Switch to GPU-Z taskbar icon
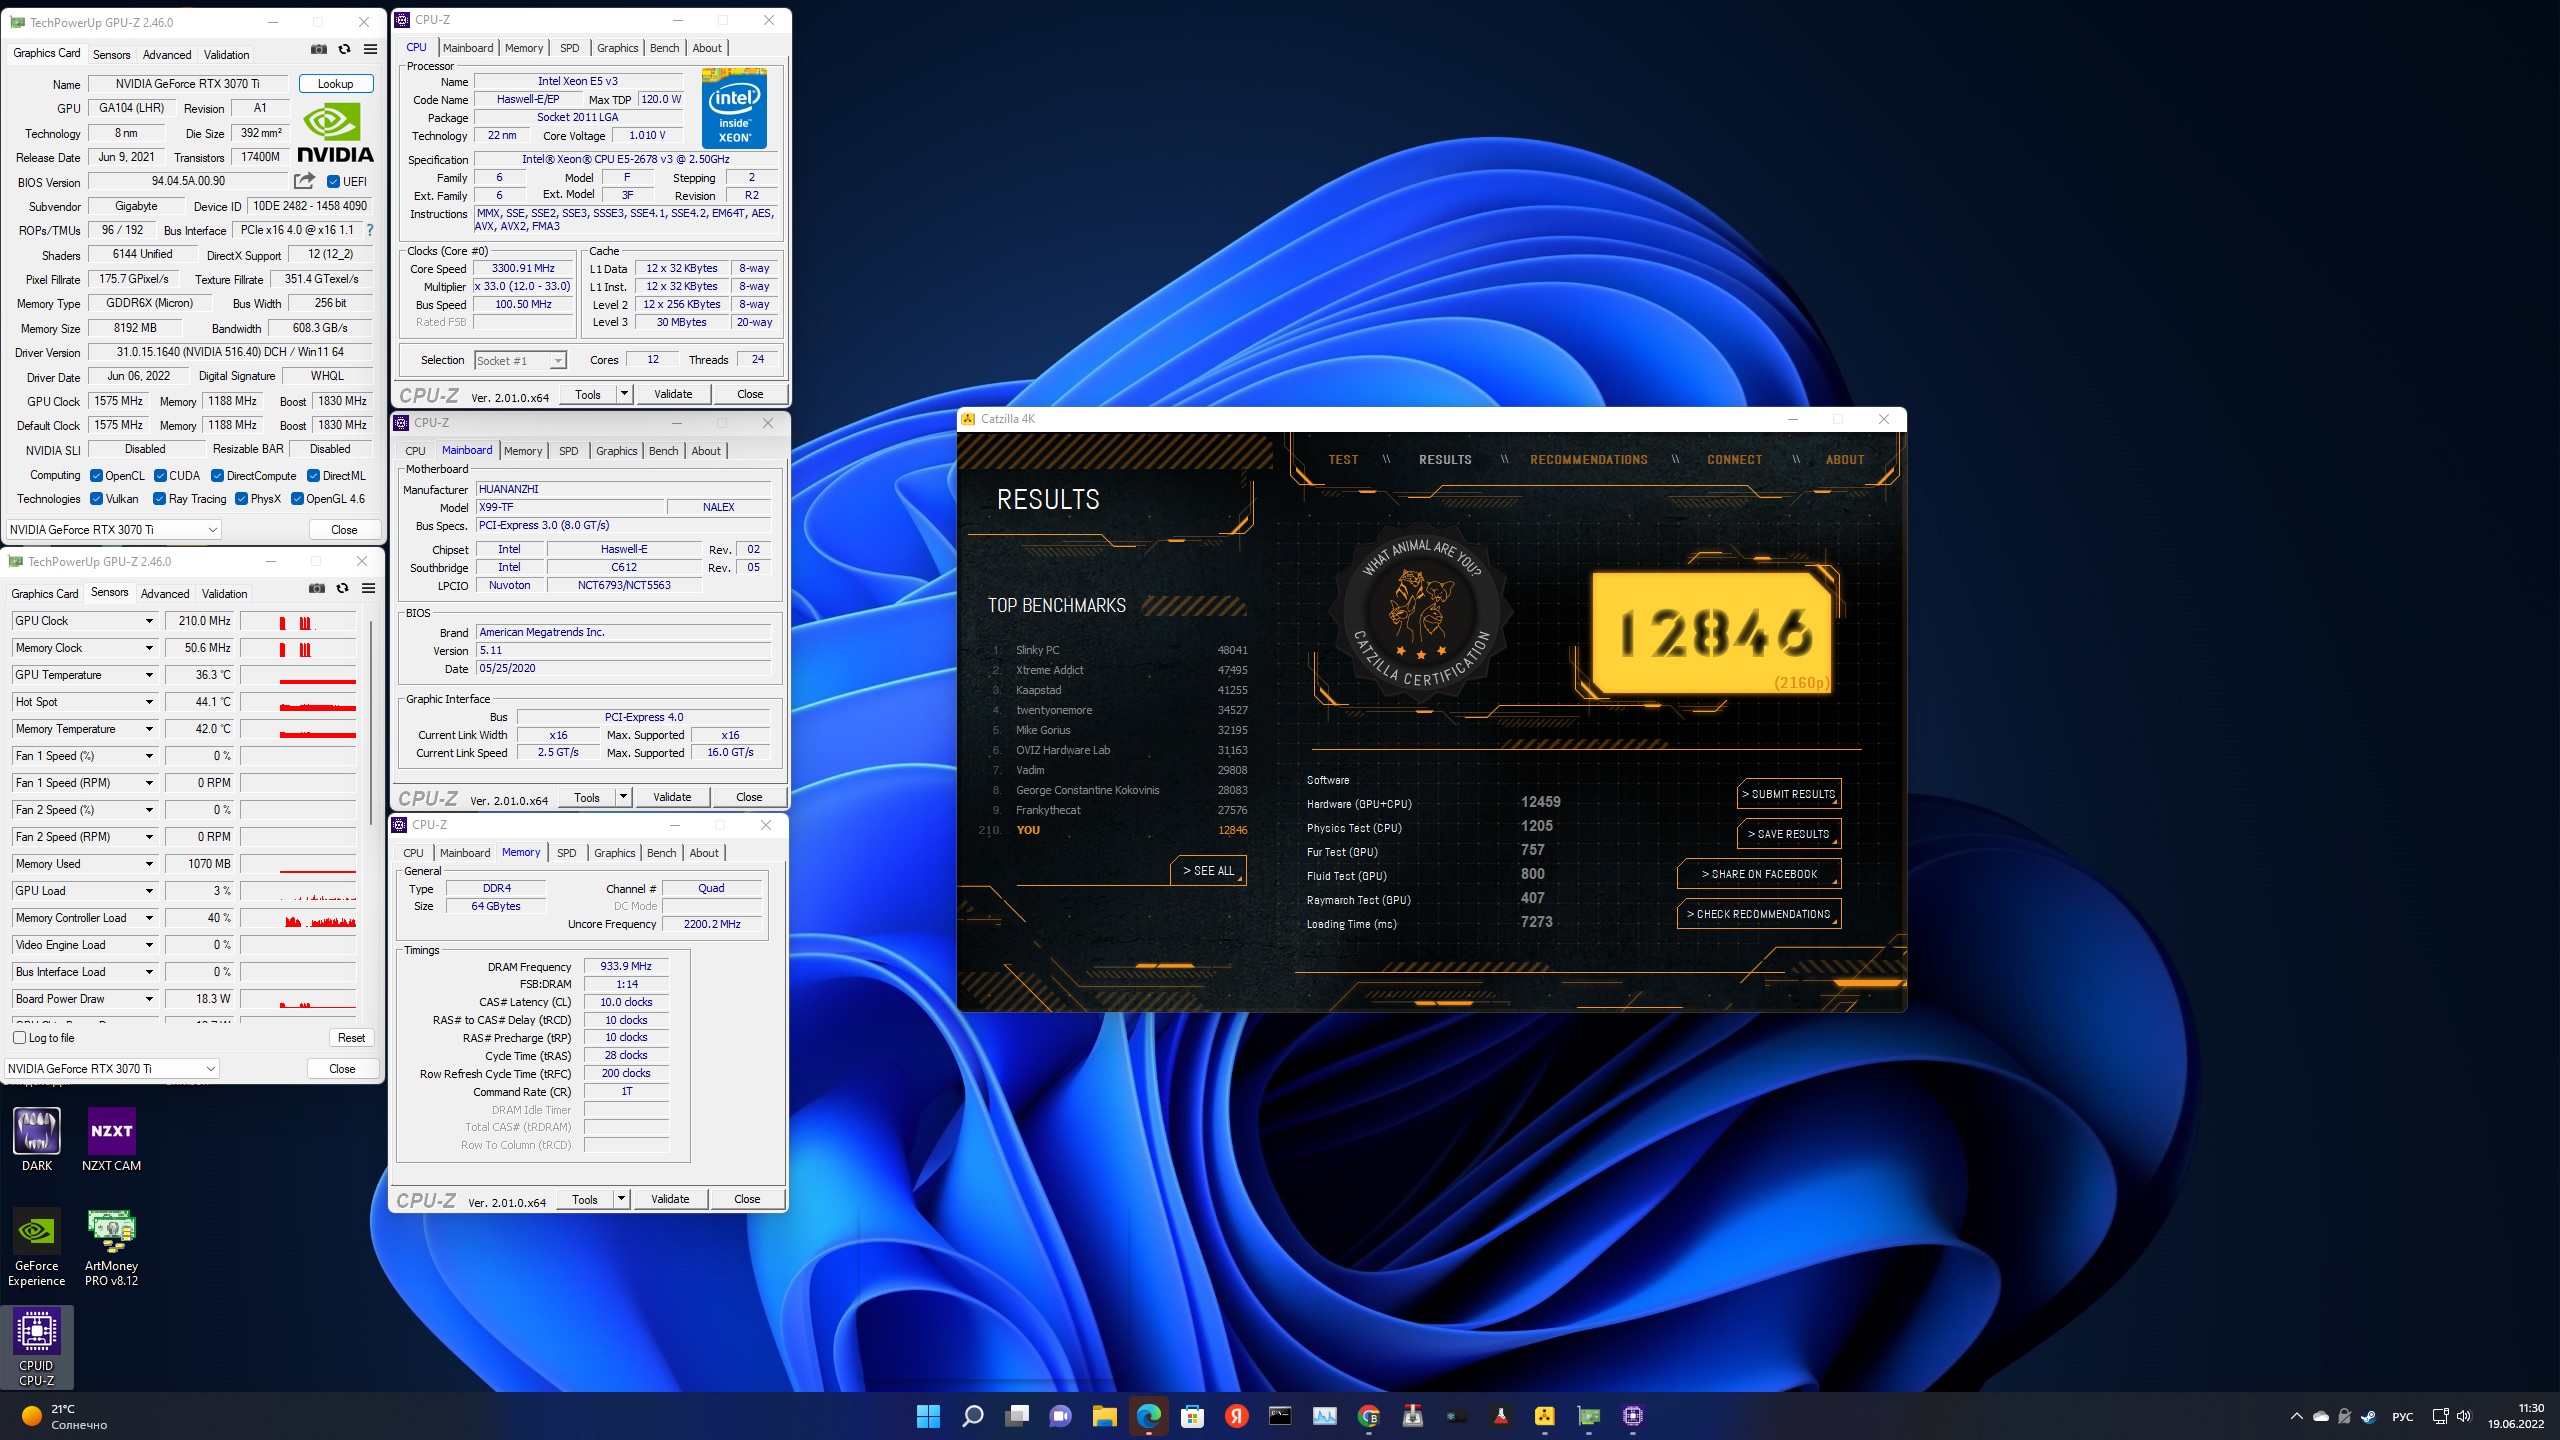Image resolution: width=2560 pixels, height=1440 pixels. tap(1589, 1416)
